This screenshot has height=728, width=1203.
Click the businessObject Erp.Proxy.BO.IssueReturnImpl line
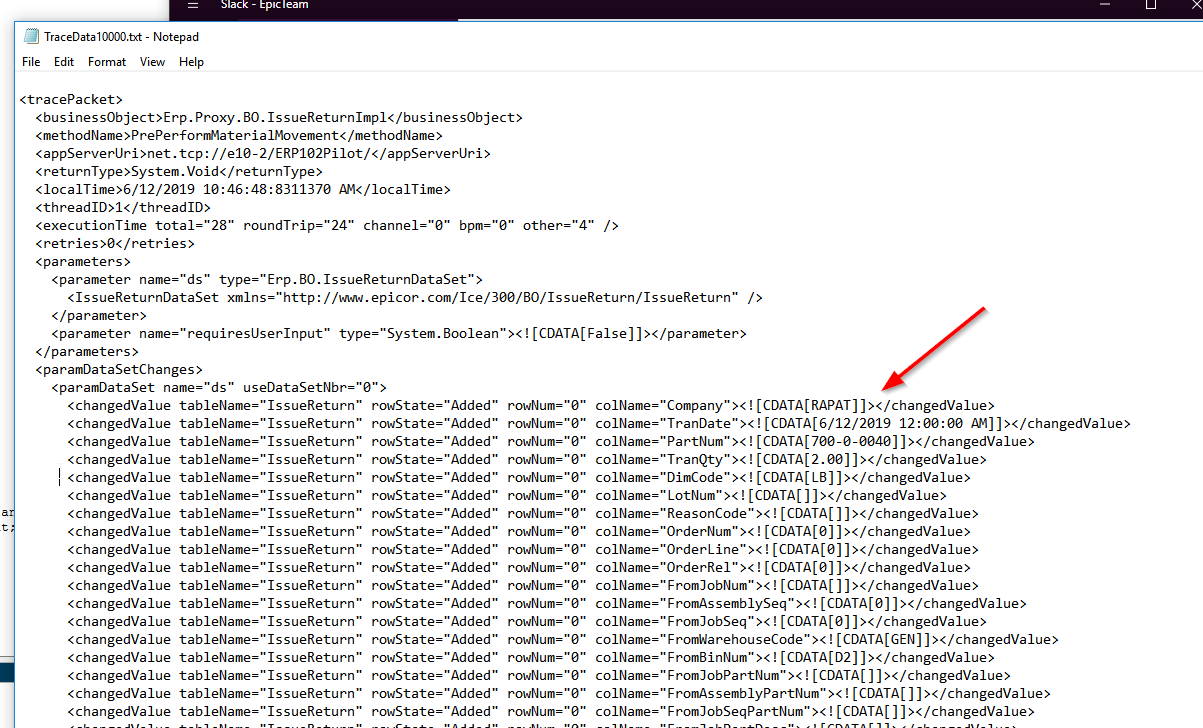279,118
